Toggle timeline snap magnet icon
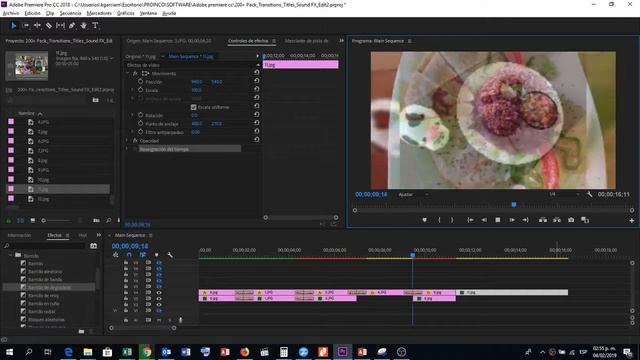The width and height of the screenshot is (640, 360). coord(129,255)
